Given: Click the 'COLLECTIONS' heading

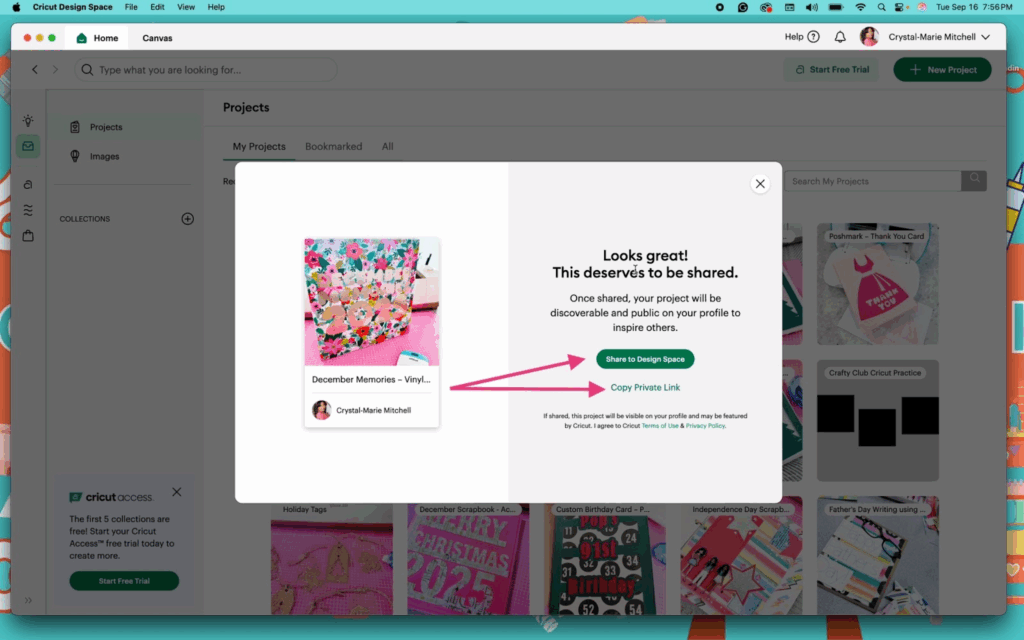Looking at the screenshot, I should [x=85, y=219].
